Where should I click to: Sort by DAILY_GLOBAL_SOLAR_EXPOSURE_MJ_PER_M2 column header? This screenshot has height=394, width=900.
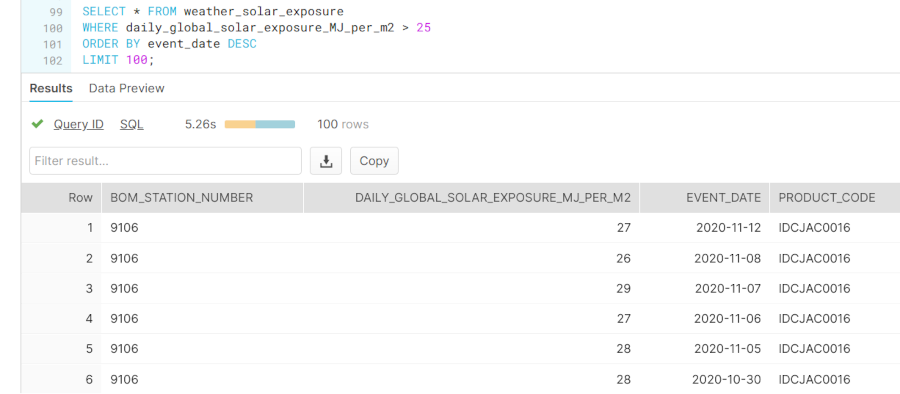pos(471,198)
